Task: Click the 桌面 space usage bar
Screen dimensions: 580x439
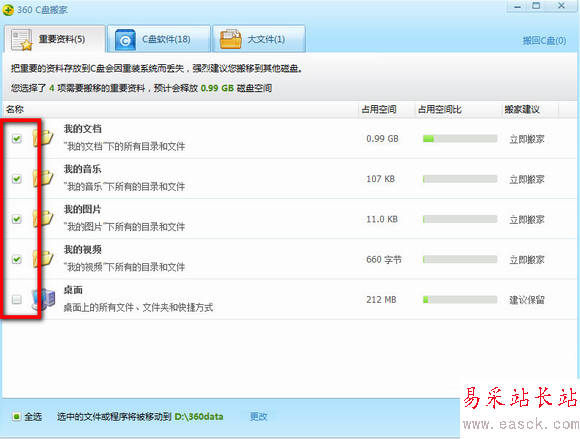Action: pos(460,300)
